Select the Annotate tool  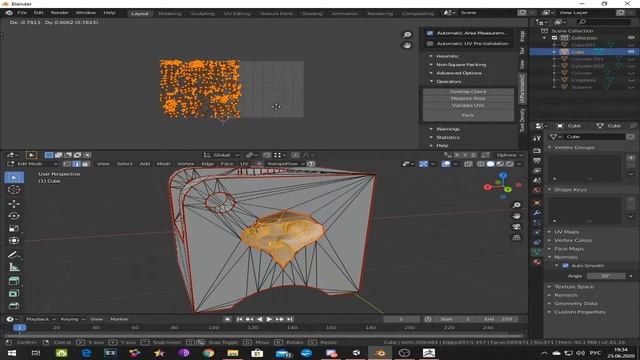(14, 255)
